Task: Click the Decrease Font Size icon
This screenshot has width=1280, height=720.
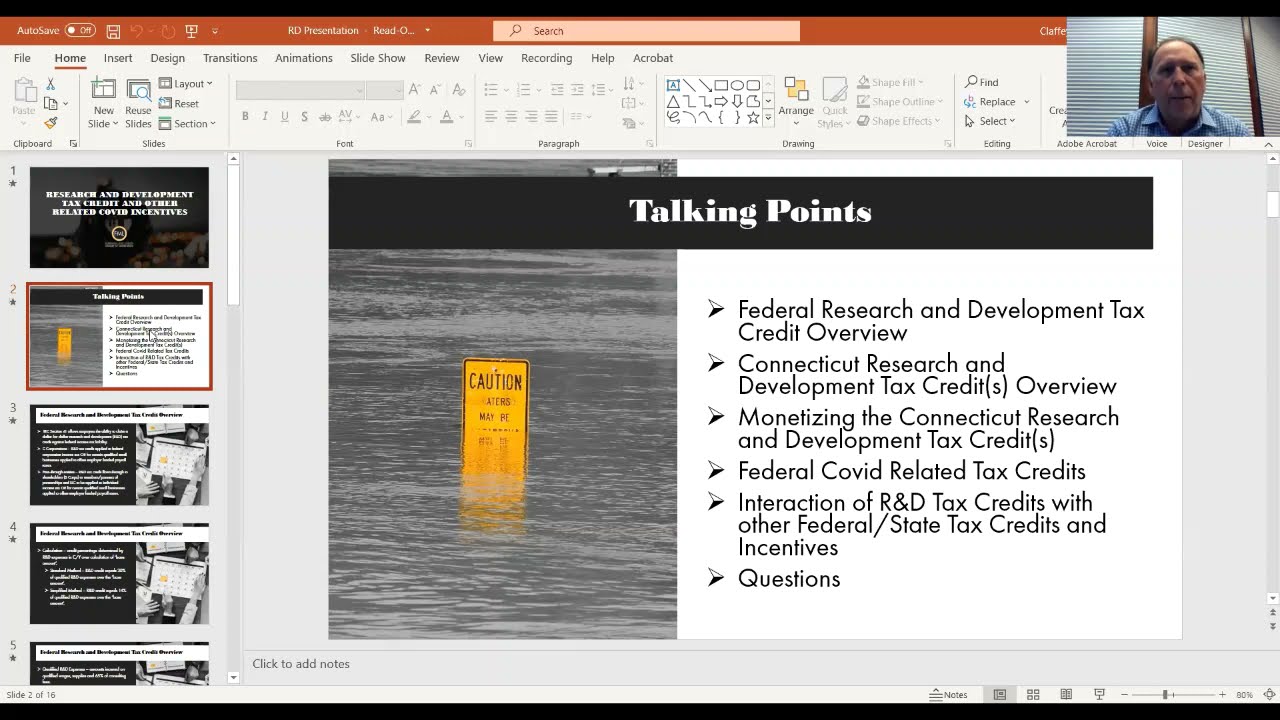Action: [436, 90]
